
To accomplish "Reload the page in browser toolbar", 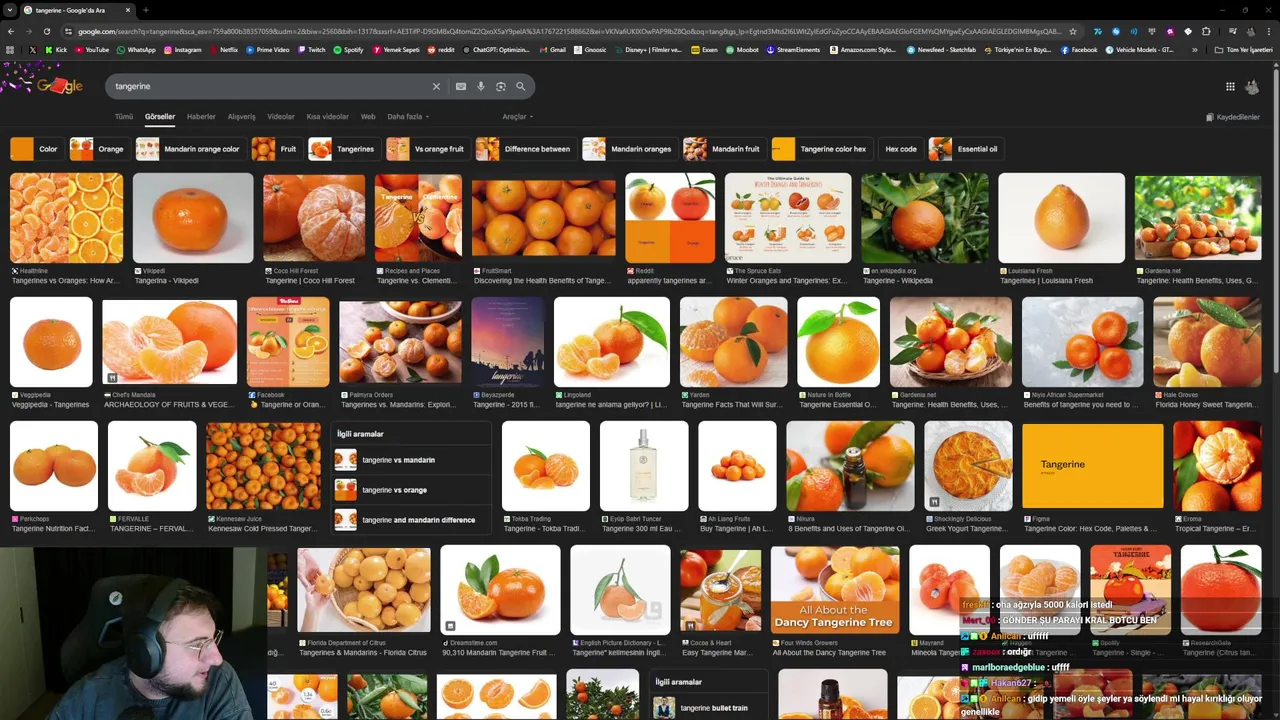I will [46, 31].
